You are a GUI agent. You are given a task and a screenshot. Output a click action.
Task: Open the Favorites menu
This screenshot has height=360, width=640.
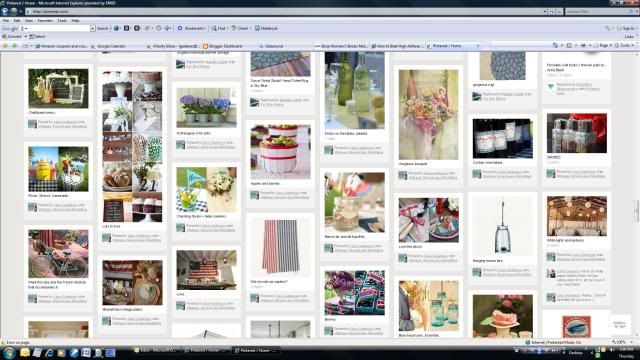click(45, 20)
